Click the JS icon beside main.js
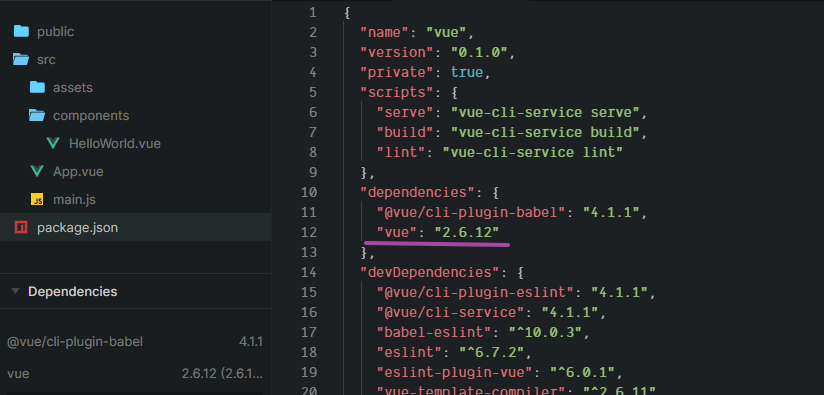The height and width of the screenshot is (395, 824). 37,200
